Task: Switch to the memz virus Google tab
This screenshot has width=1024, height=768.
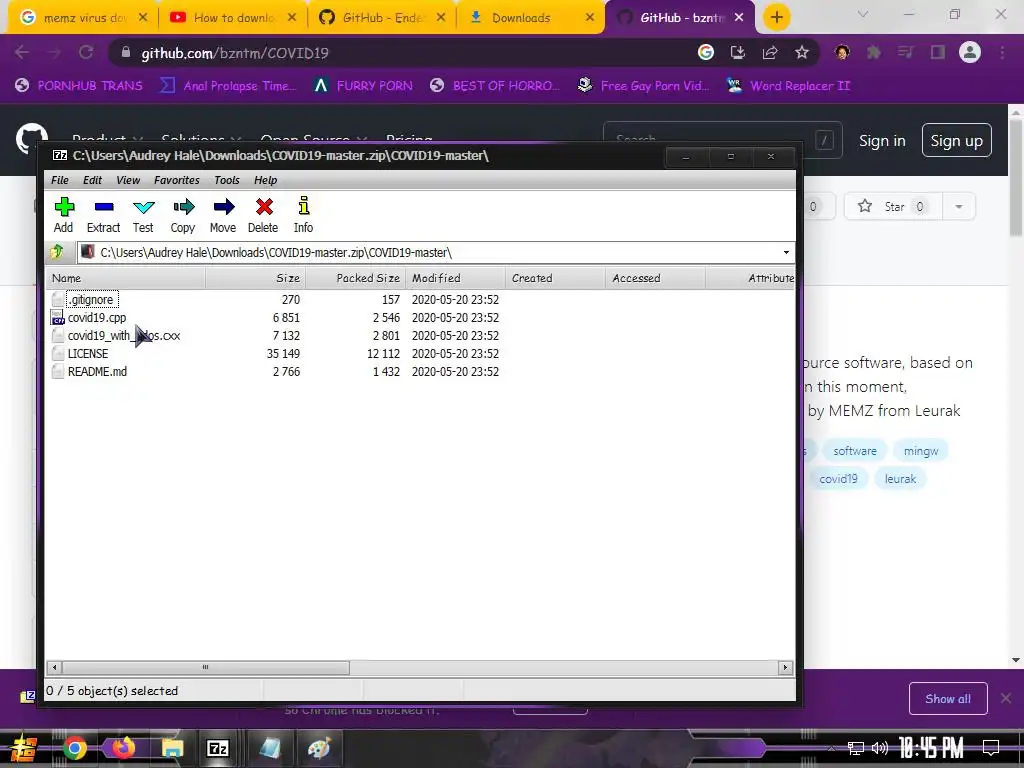Action: 84,18
